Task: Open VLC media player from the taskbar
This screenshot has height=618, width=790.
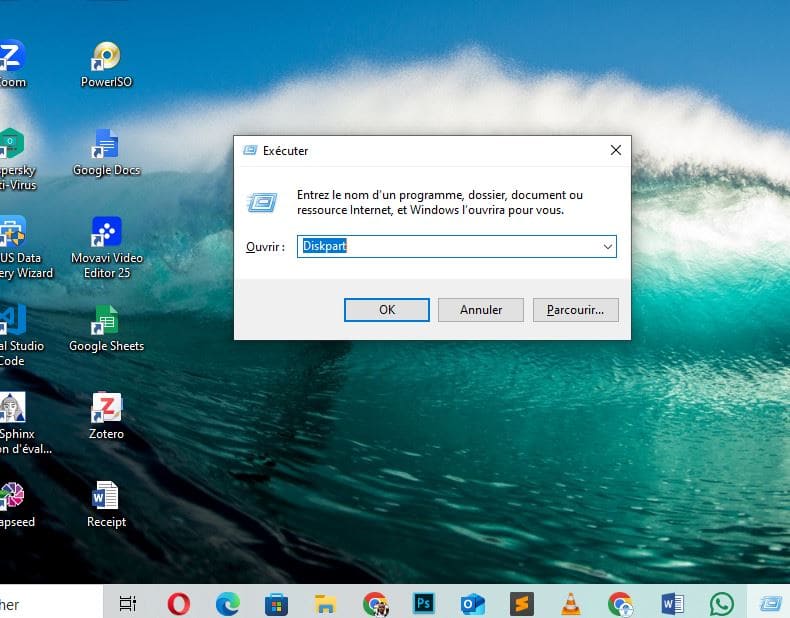Action: (570, 603)
